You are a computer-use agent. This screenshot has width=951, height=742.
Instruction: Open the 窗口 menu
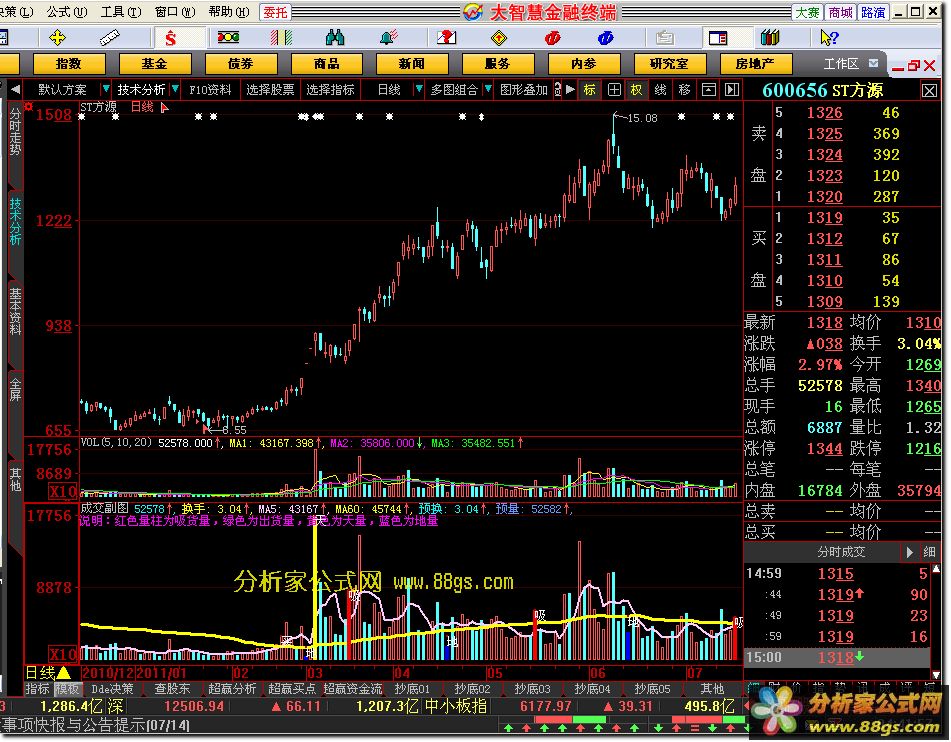(x=175, y=12)
